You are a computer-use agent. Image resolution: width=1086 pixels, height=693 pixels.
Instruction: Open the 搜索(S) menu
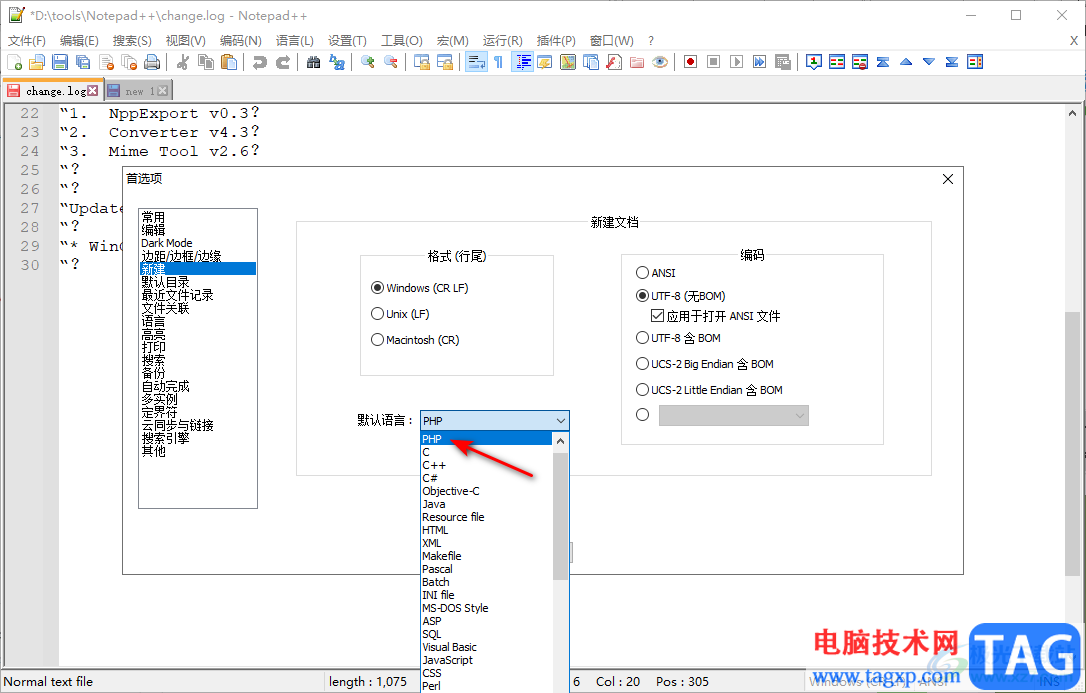tap(132, 41)
